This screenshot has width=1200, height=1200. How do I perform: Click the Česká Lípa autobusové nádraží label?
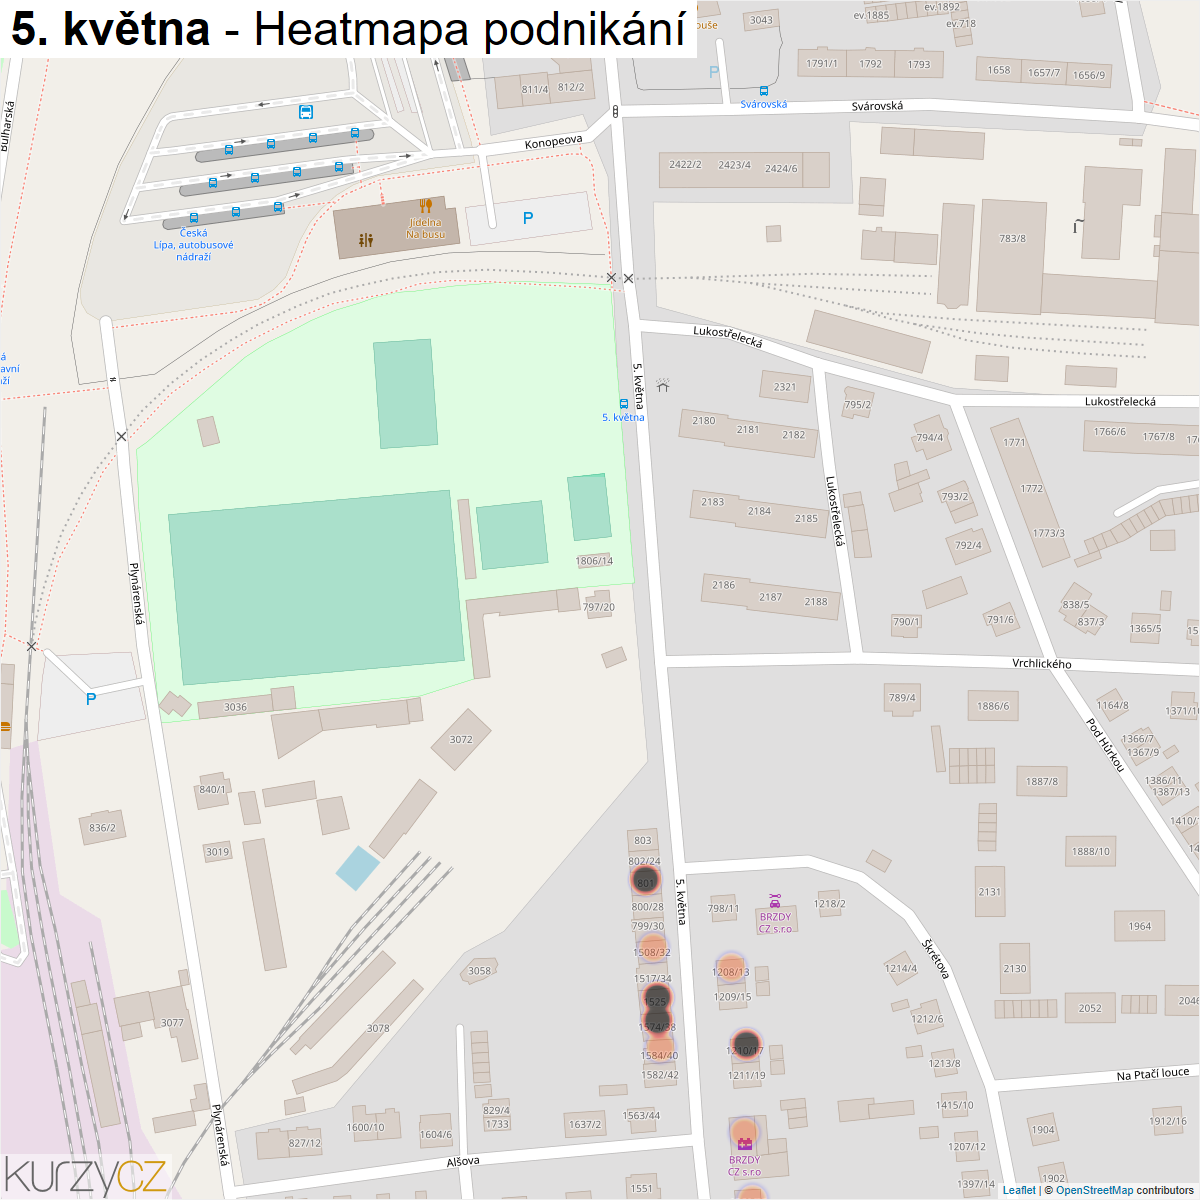[x=193, y=245]
